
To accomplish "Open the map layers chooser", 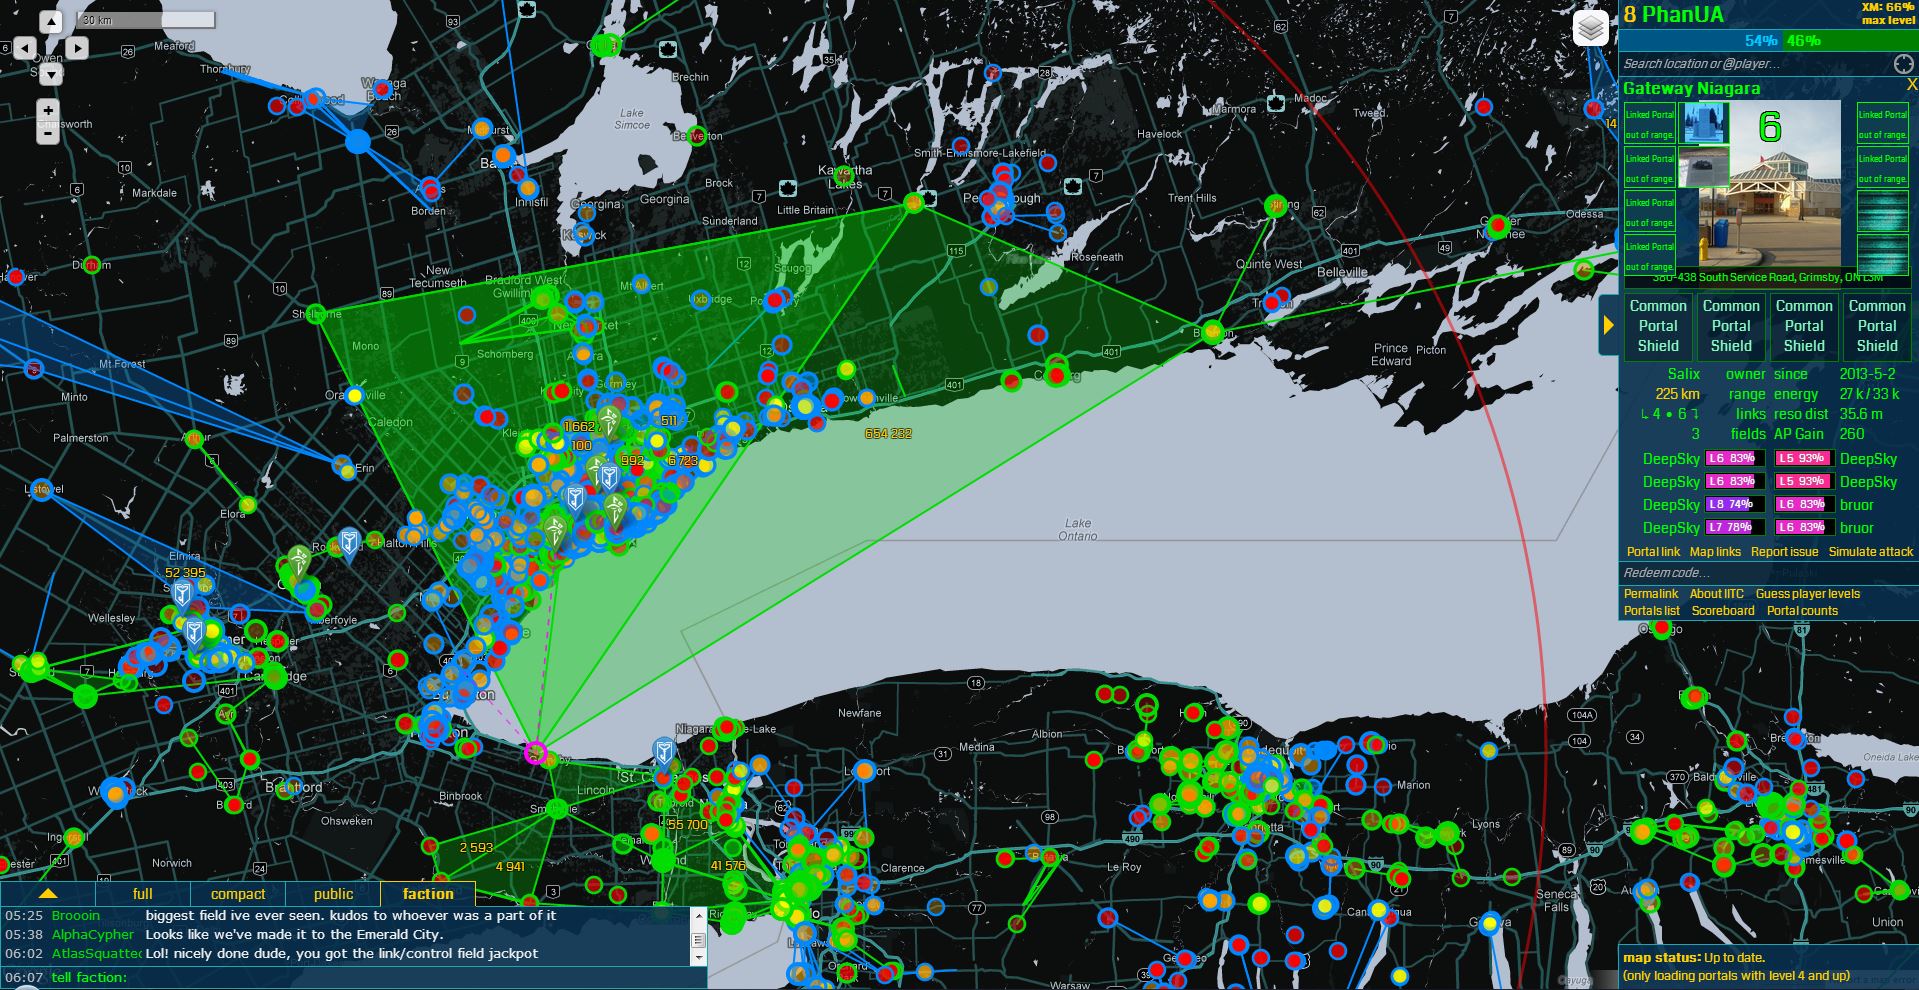I will coord(1590,28).
